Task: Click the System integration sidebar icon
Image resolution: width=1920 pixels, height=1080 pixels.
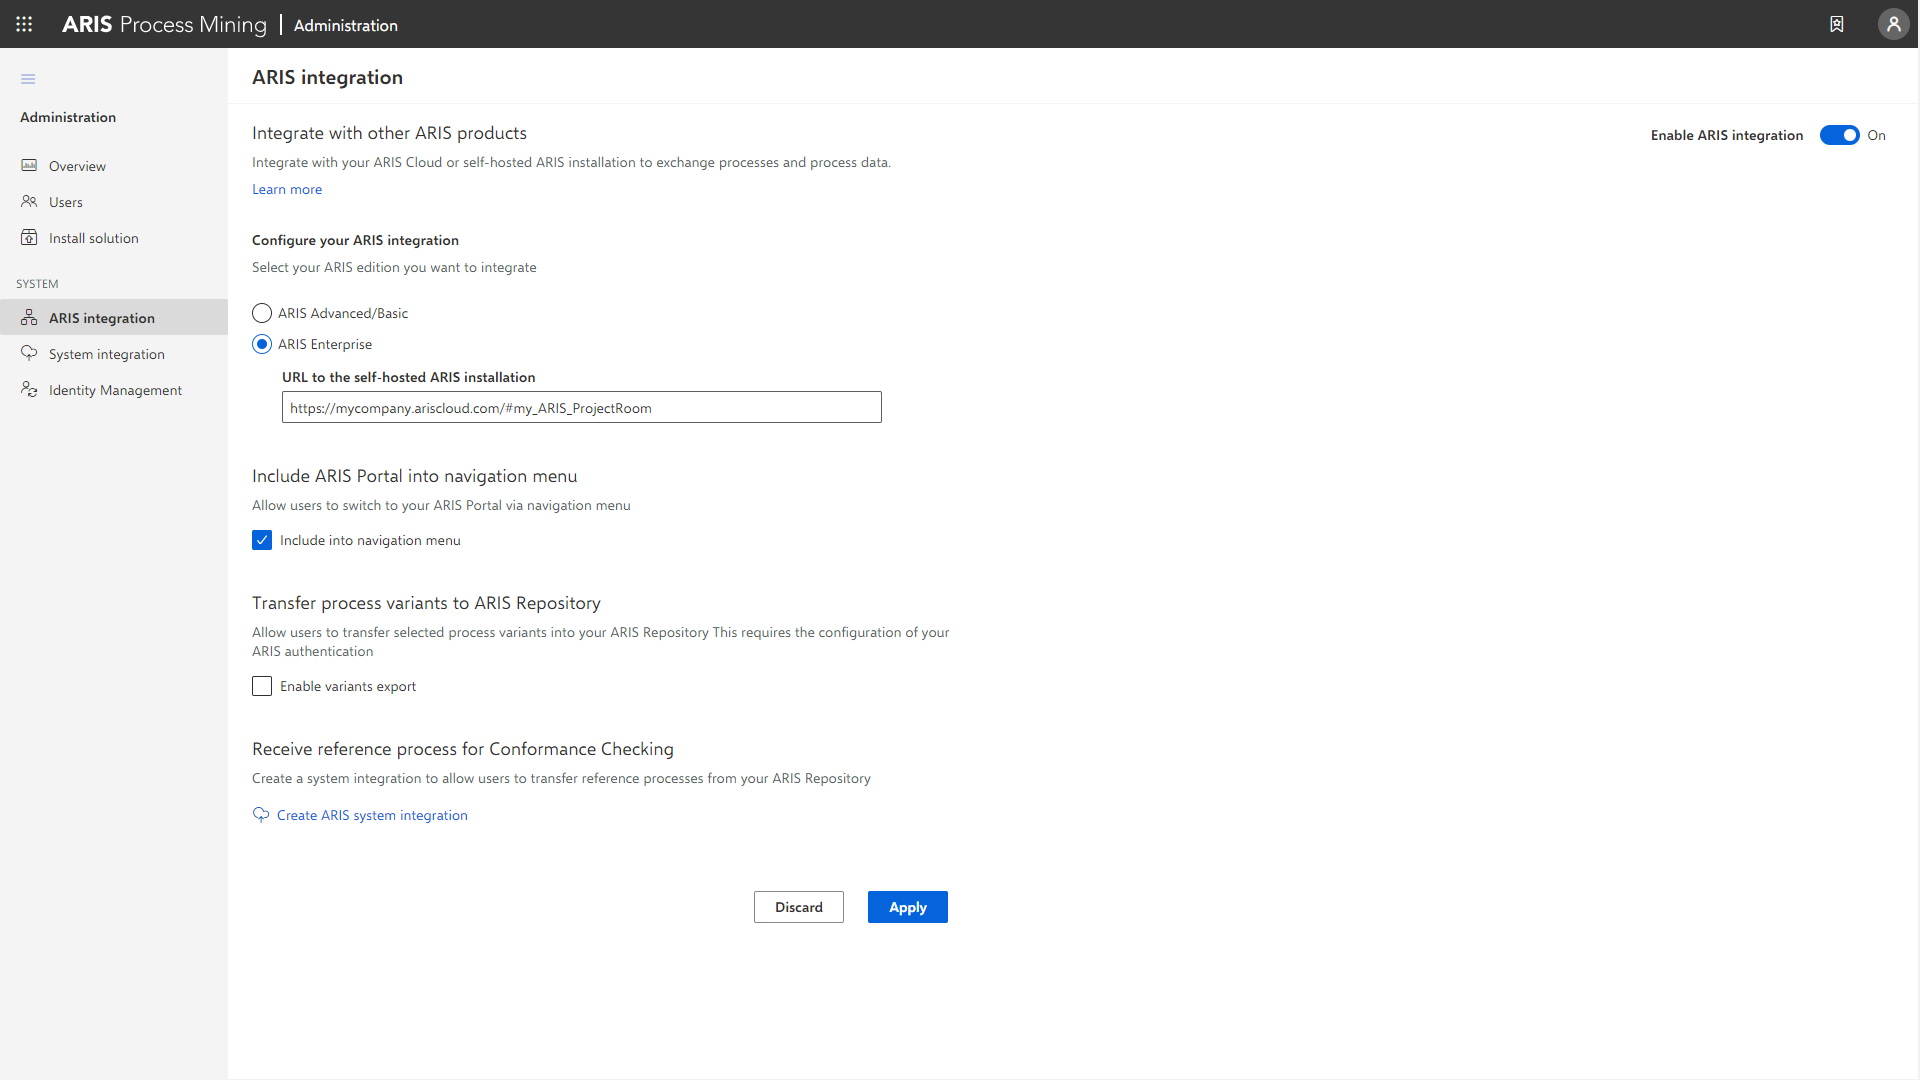Action: 29,353
